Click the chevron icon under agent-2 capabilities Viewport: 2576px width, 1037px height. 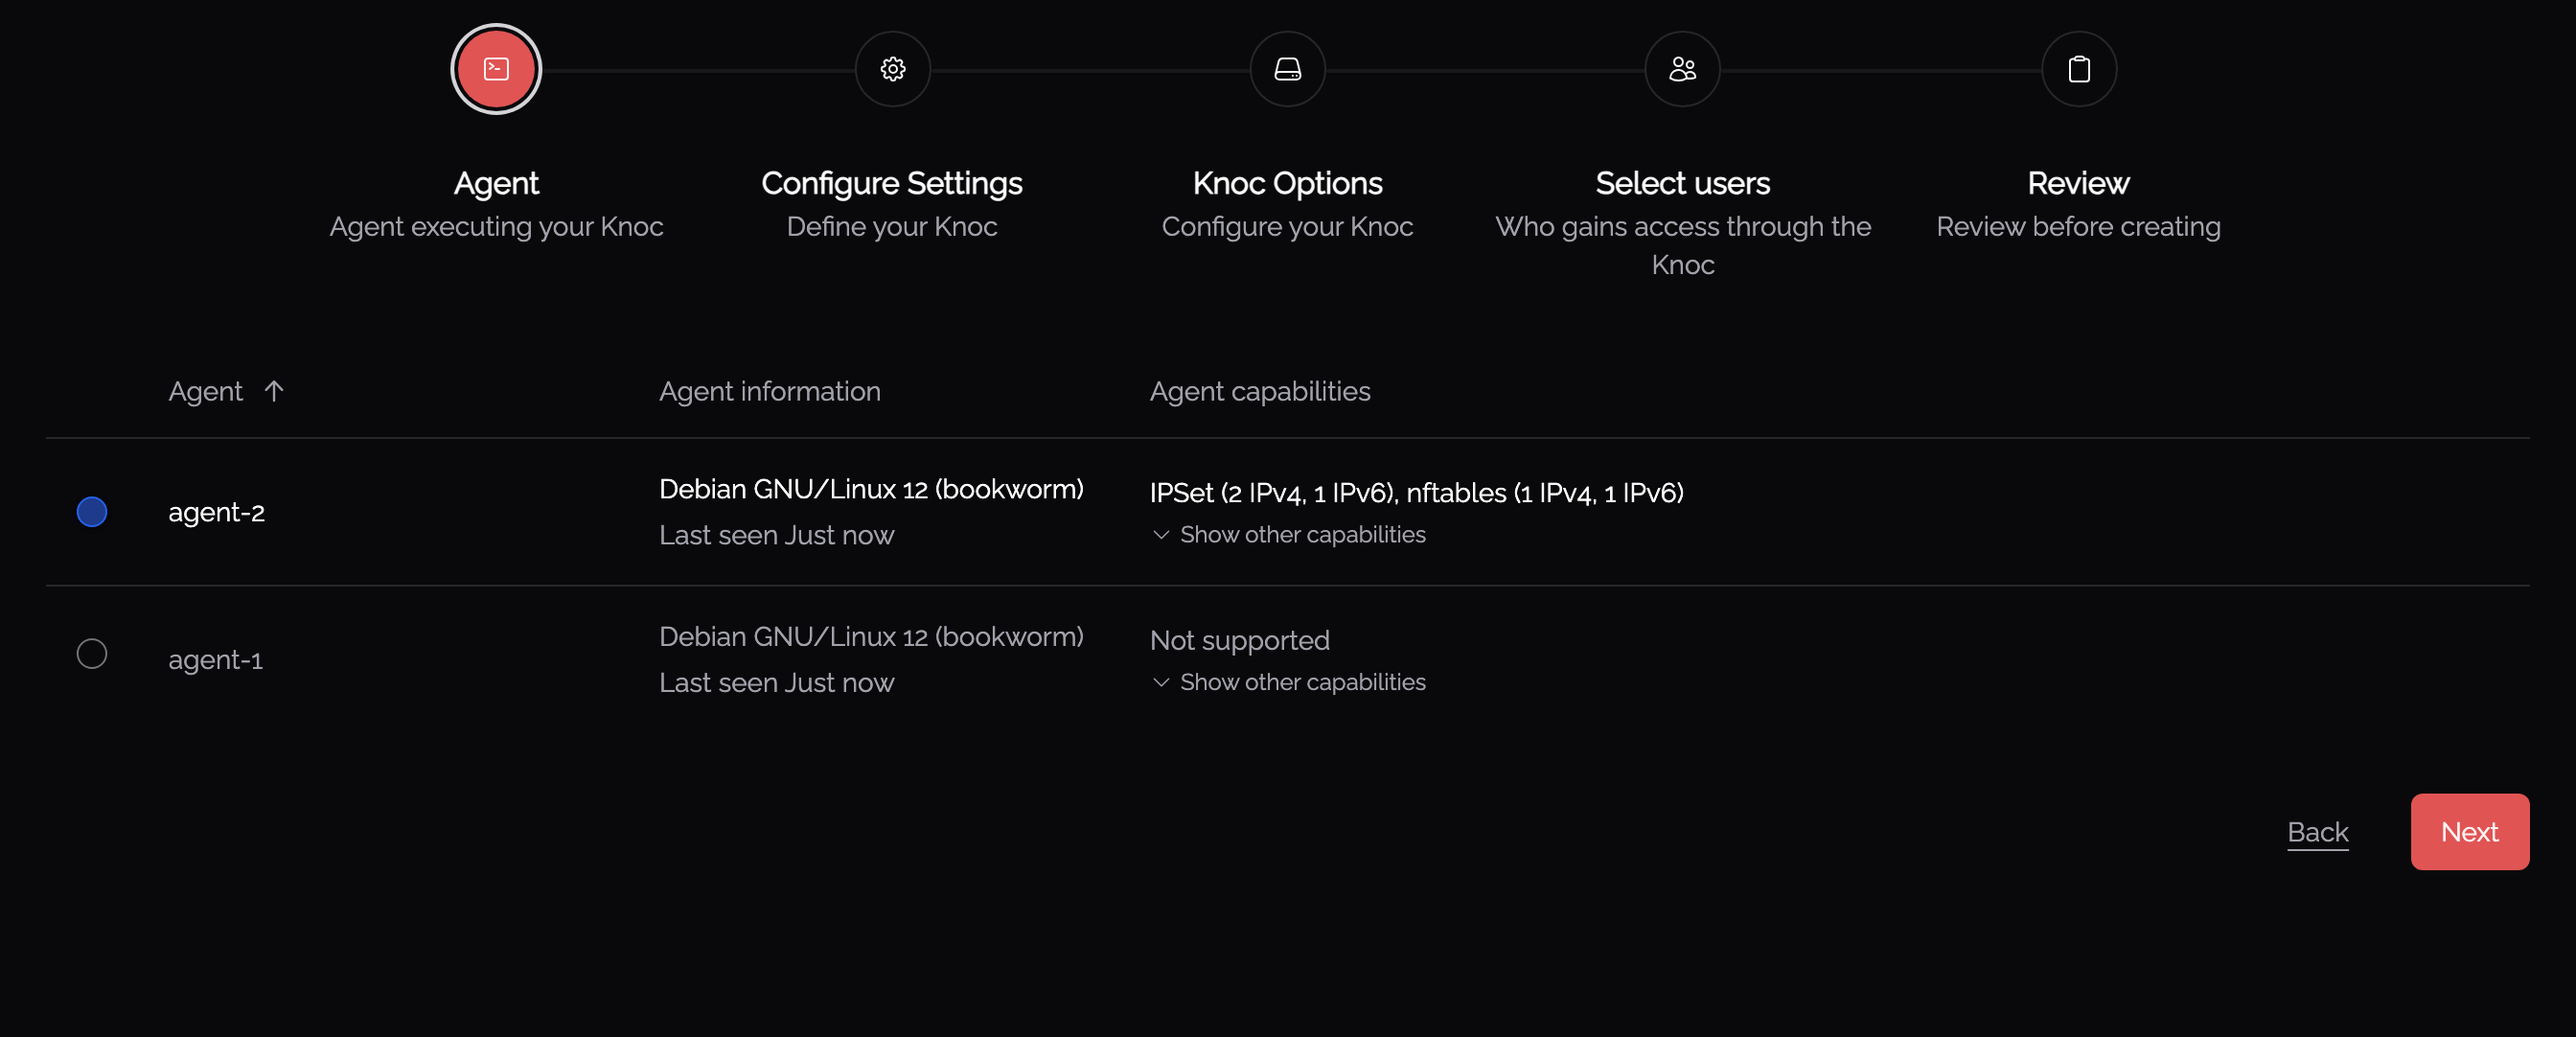(1160, 535)
